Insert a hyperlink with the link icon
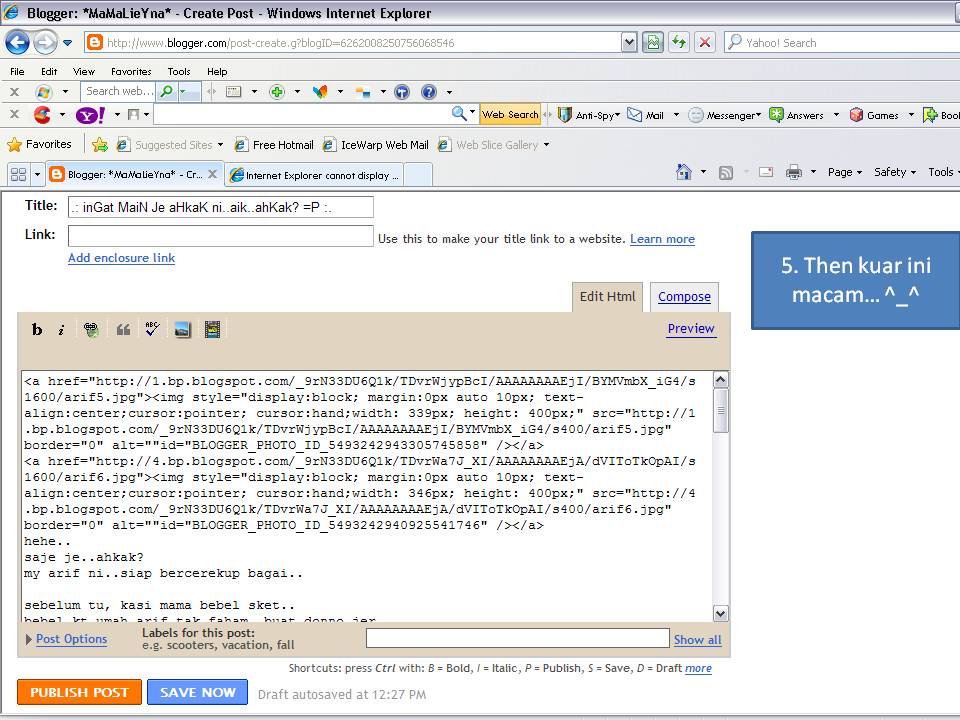Viewport: 960px width, 720px height. [x=91, y=330]
